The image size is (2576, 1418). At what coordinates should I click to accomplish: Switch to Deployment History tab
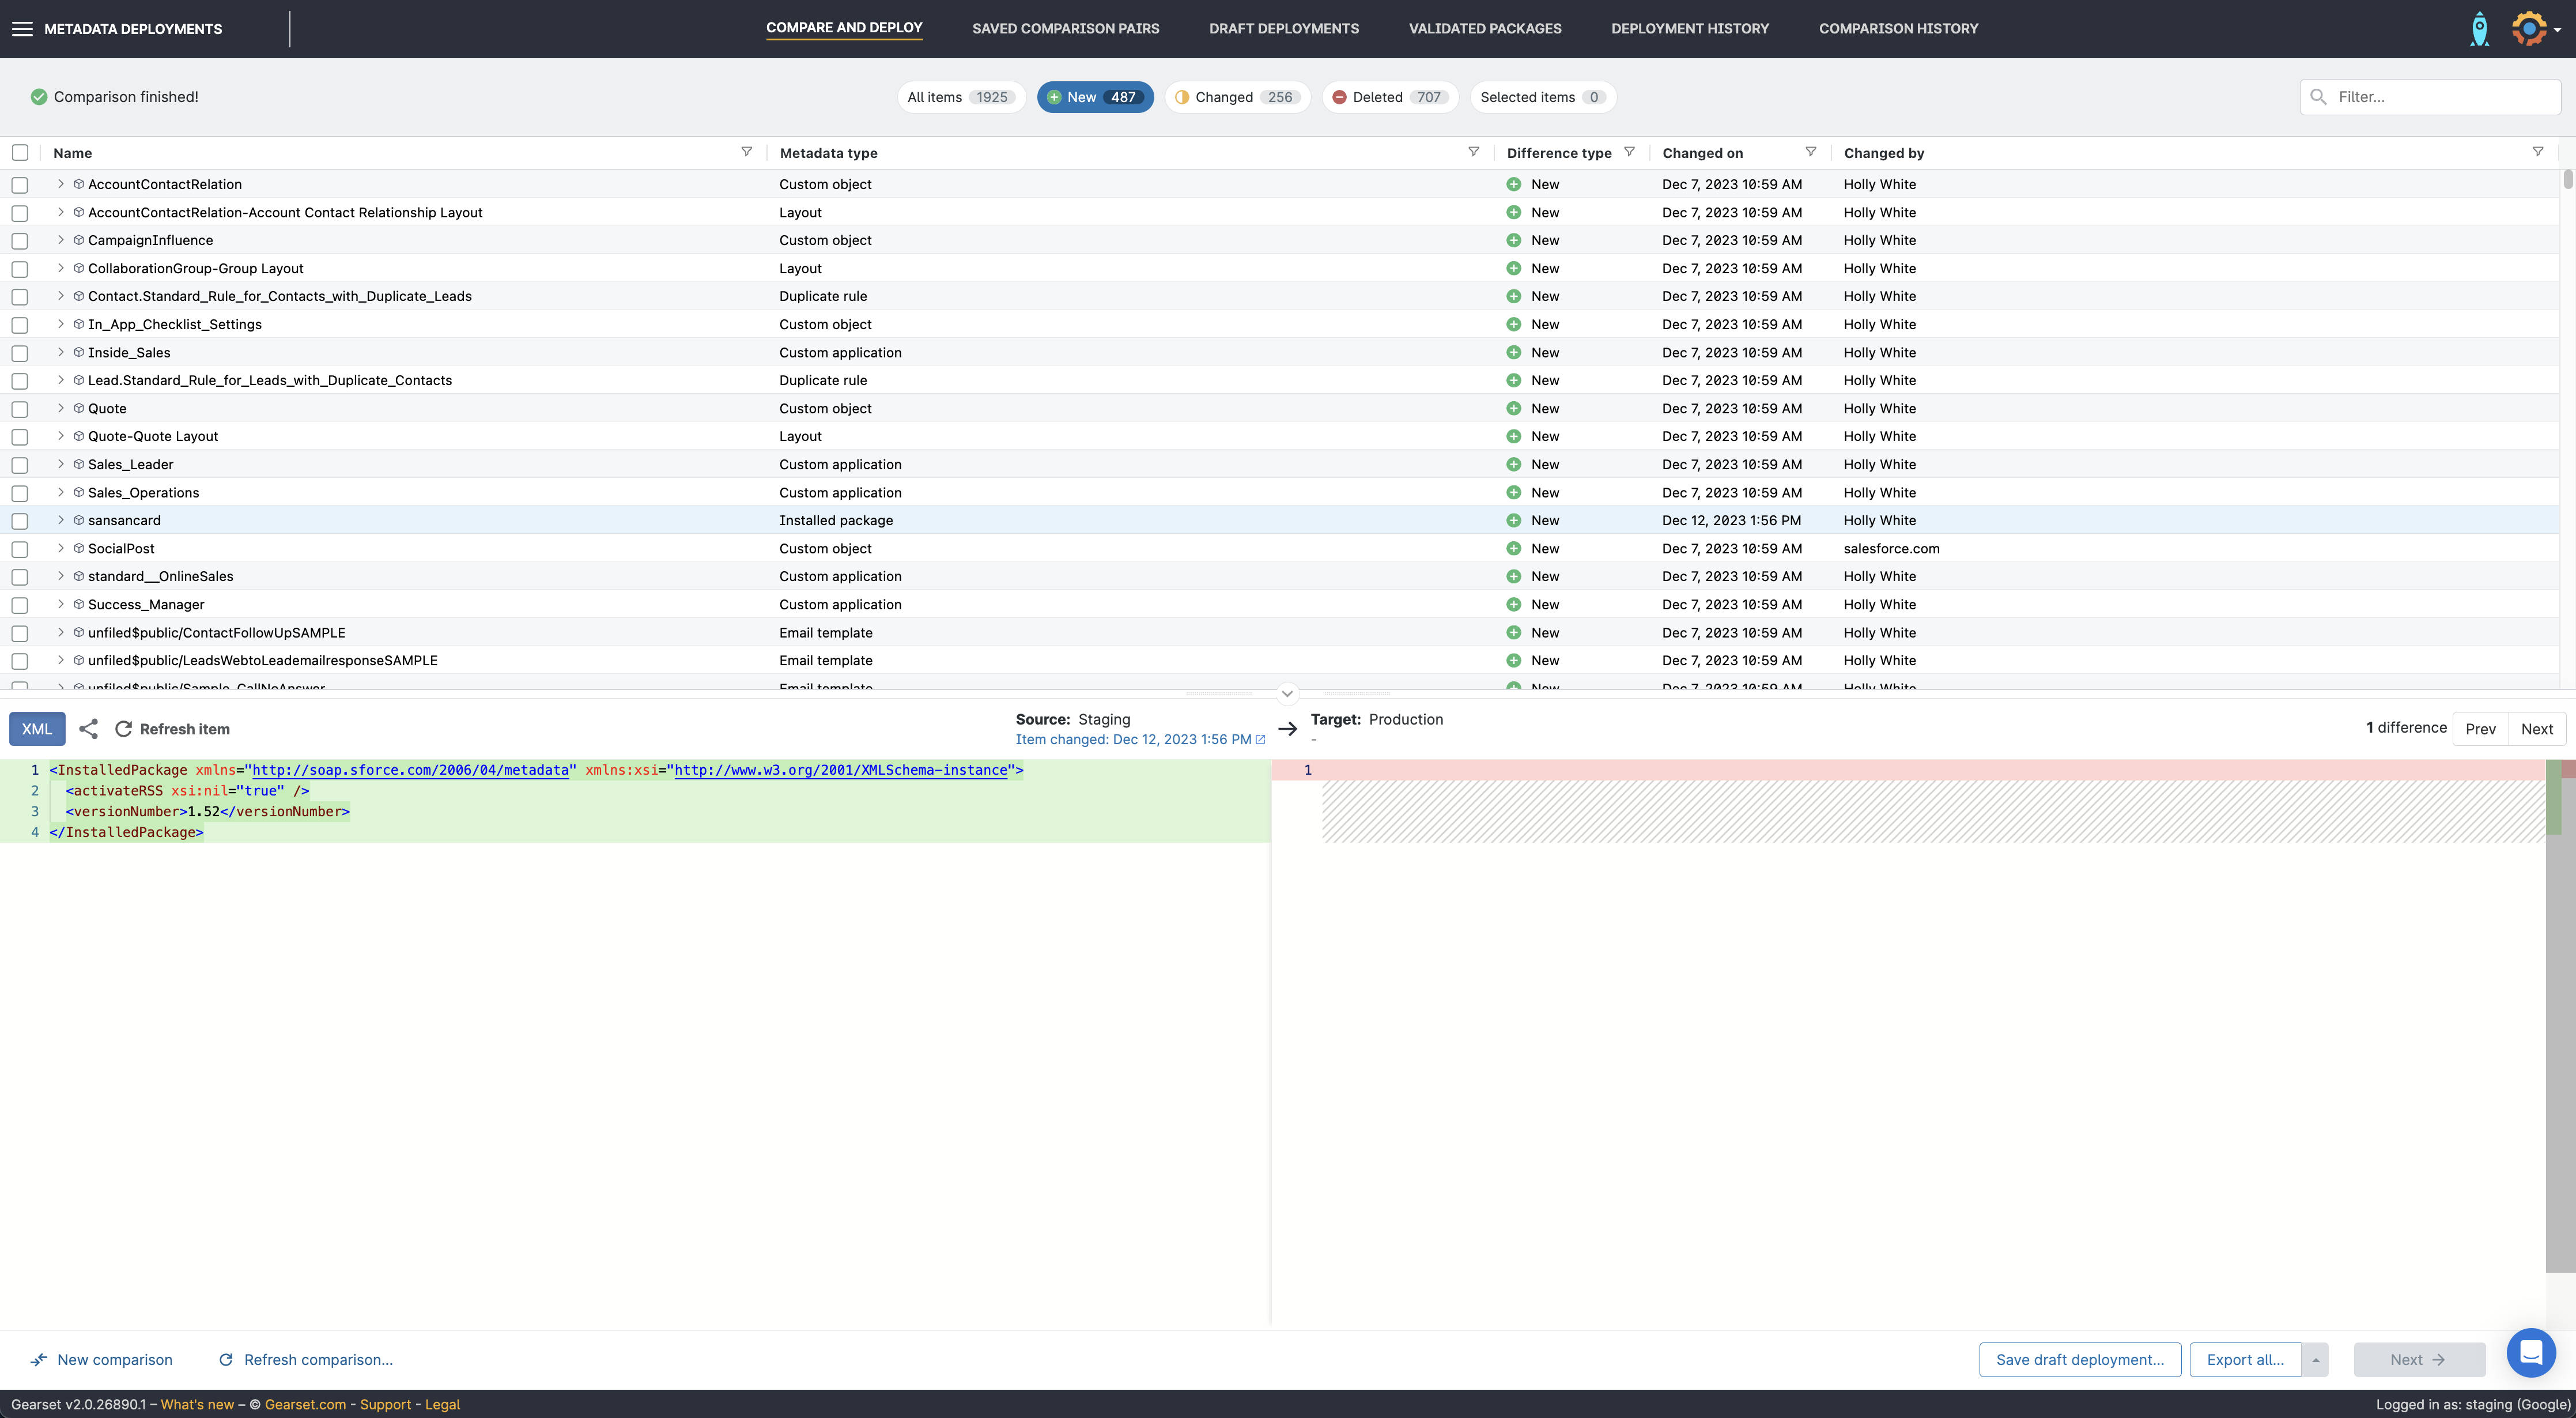[x=1689, y=29]
